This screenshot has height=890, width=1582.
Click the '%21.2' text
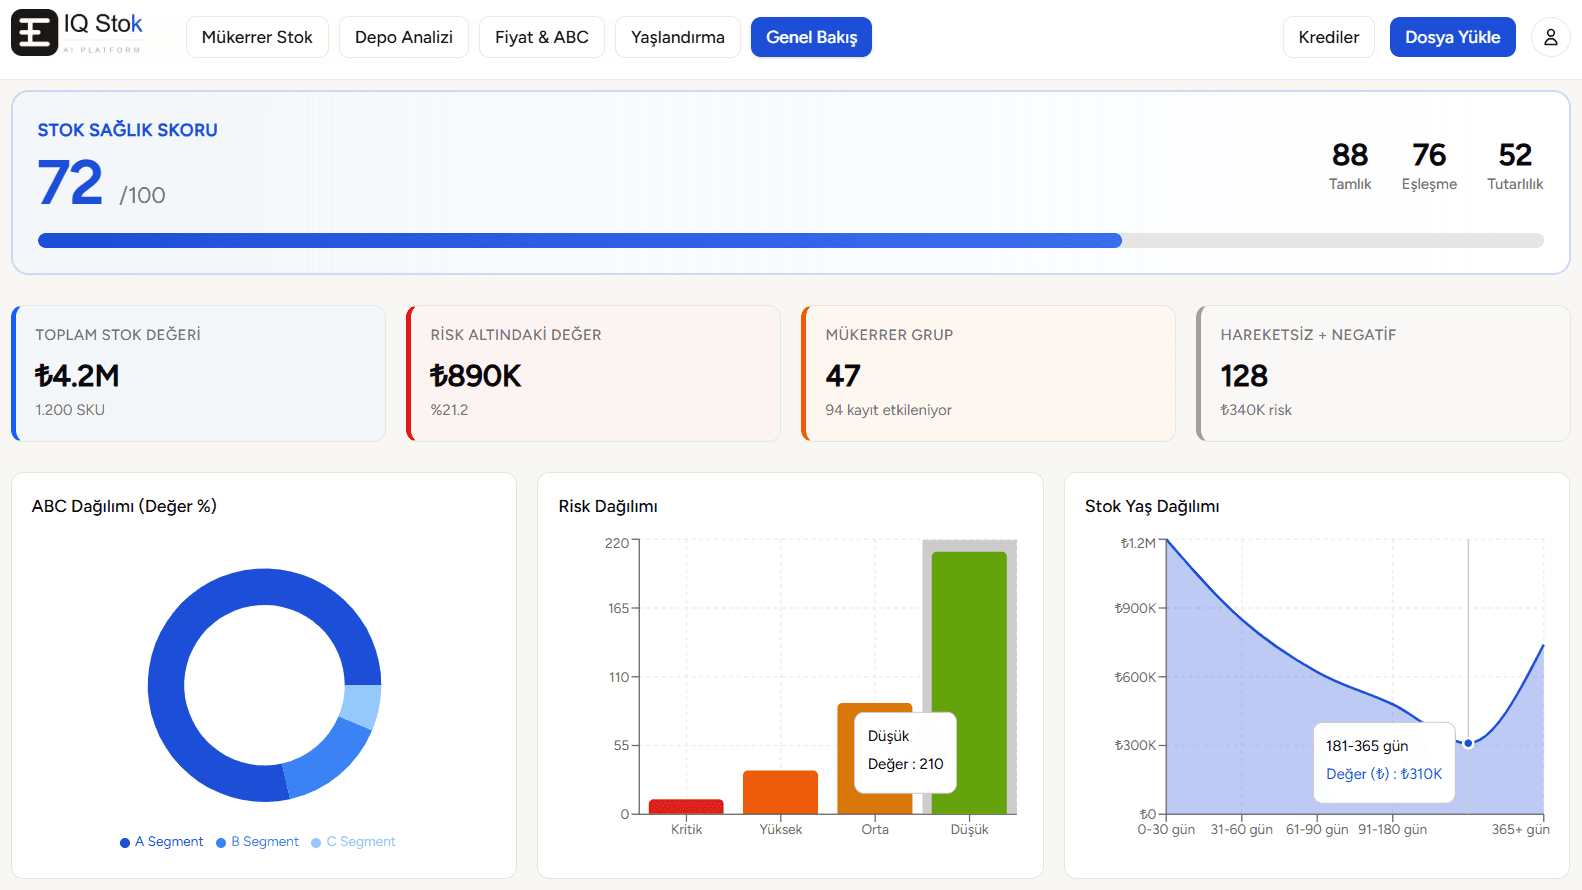click(449, 410)
